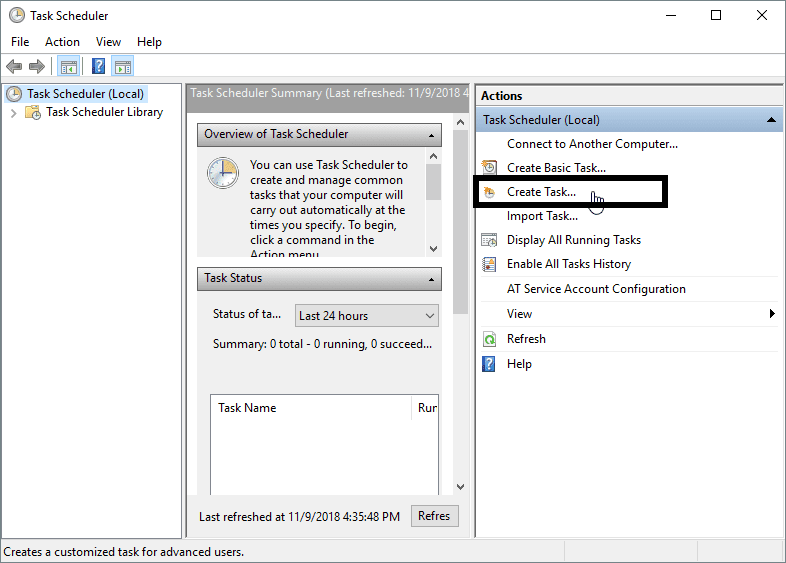Image resolution: width=786 pixels, height=563 pixels.
Task: Click the Display All Running Tasks icon
Action: pos(489,240)
